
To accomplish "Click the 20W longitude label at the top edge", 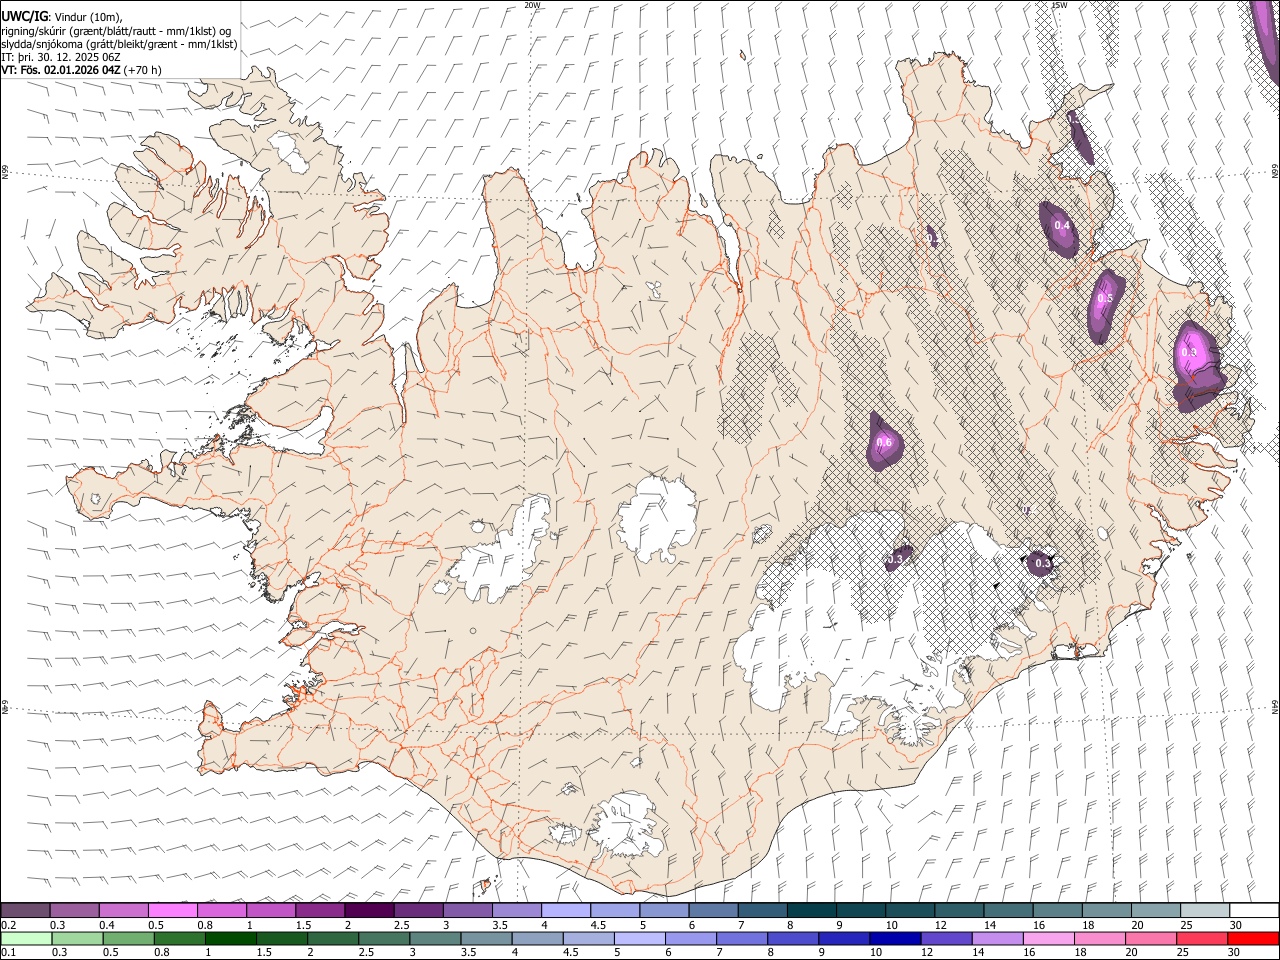I will coord(532,5).
